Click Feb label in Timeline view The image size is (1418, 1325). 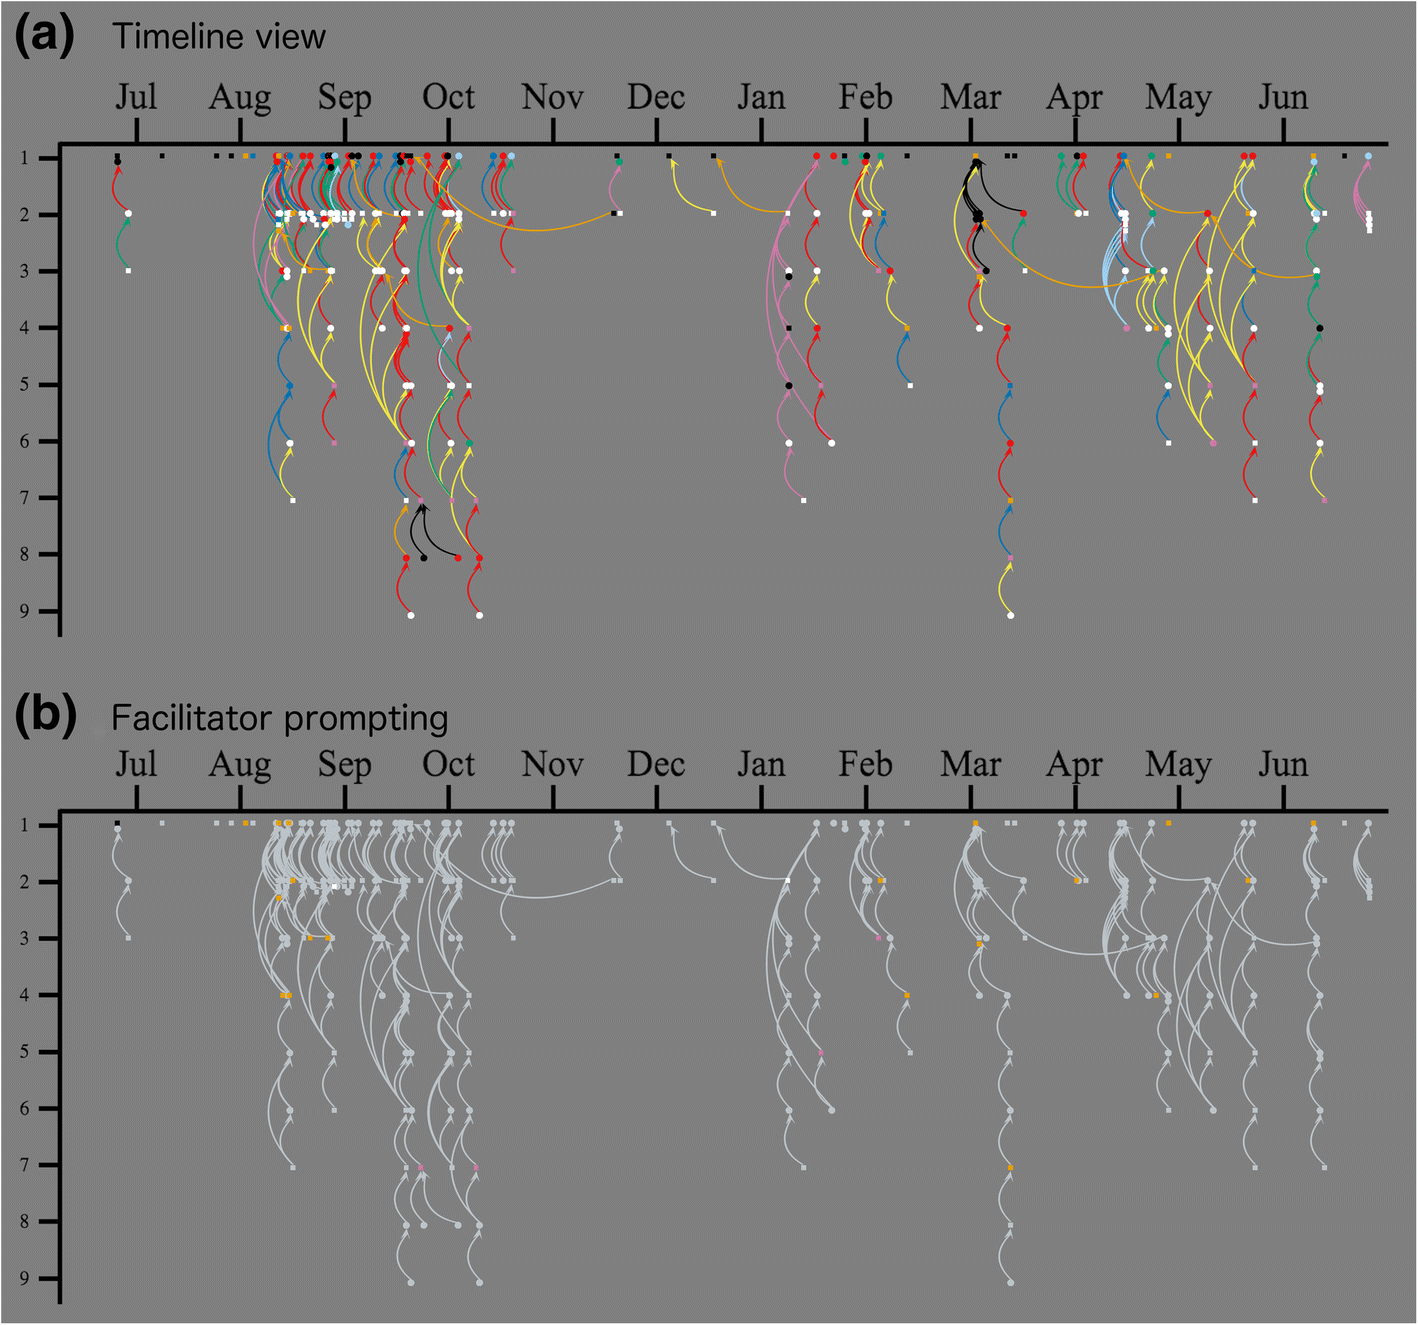tap(865, 97)
